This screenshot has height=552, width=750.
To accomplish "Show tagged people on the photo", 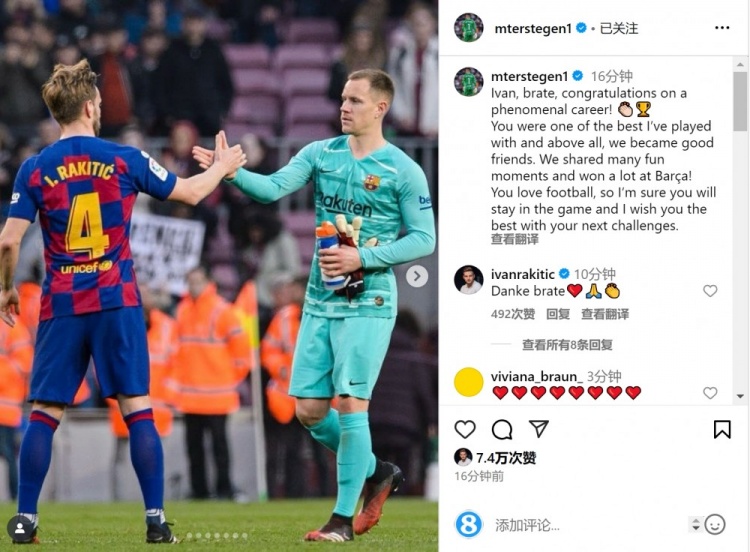I will [20, 528].
